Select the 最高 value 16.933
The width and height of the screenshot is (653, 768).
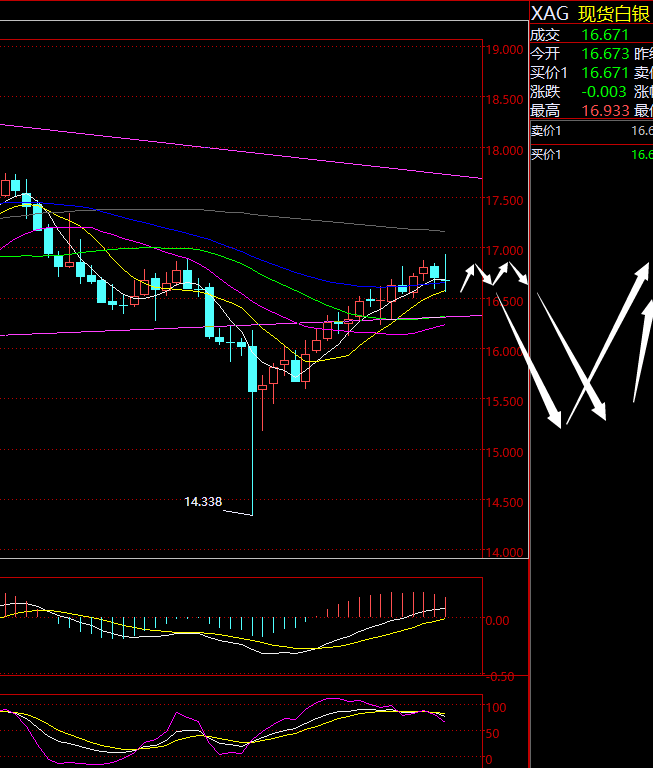605,111
